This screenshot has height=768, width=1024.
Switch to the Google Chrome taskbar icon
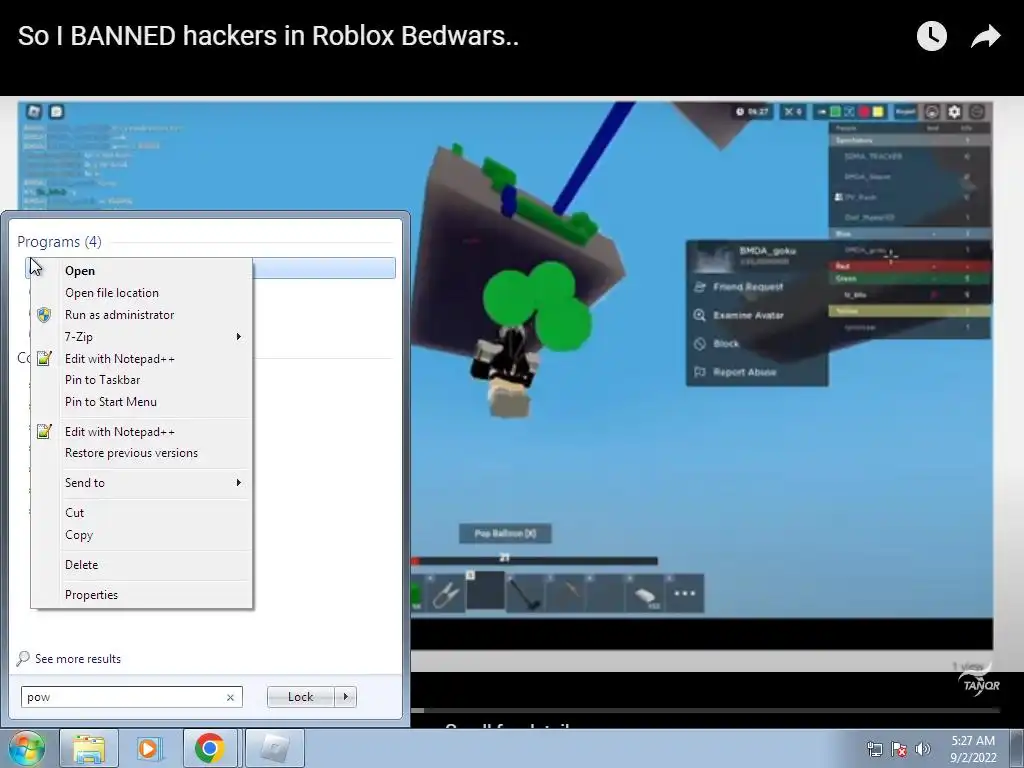tap(210, 748)
